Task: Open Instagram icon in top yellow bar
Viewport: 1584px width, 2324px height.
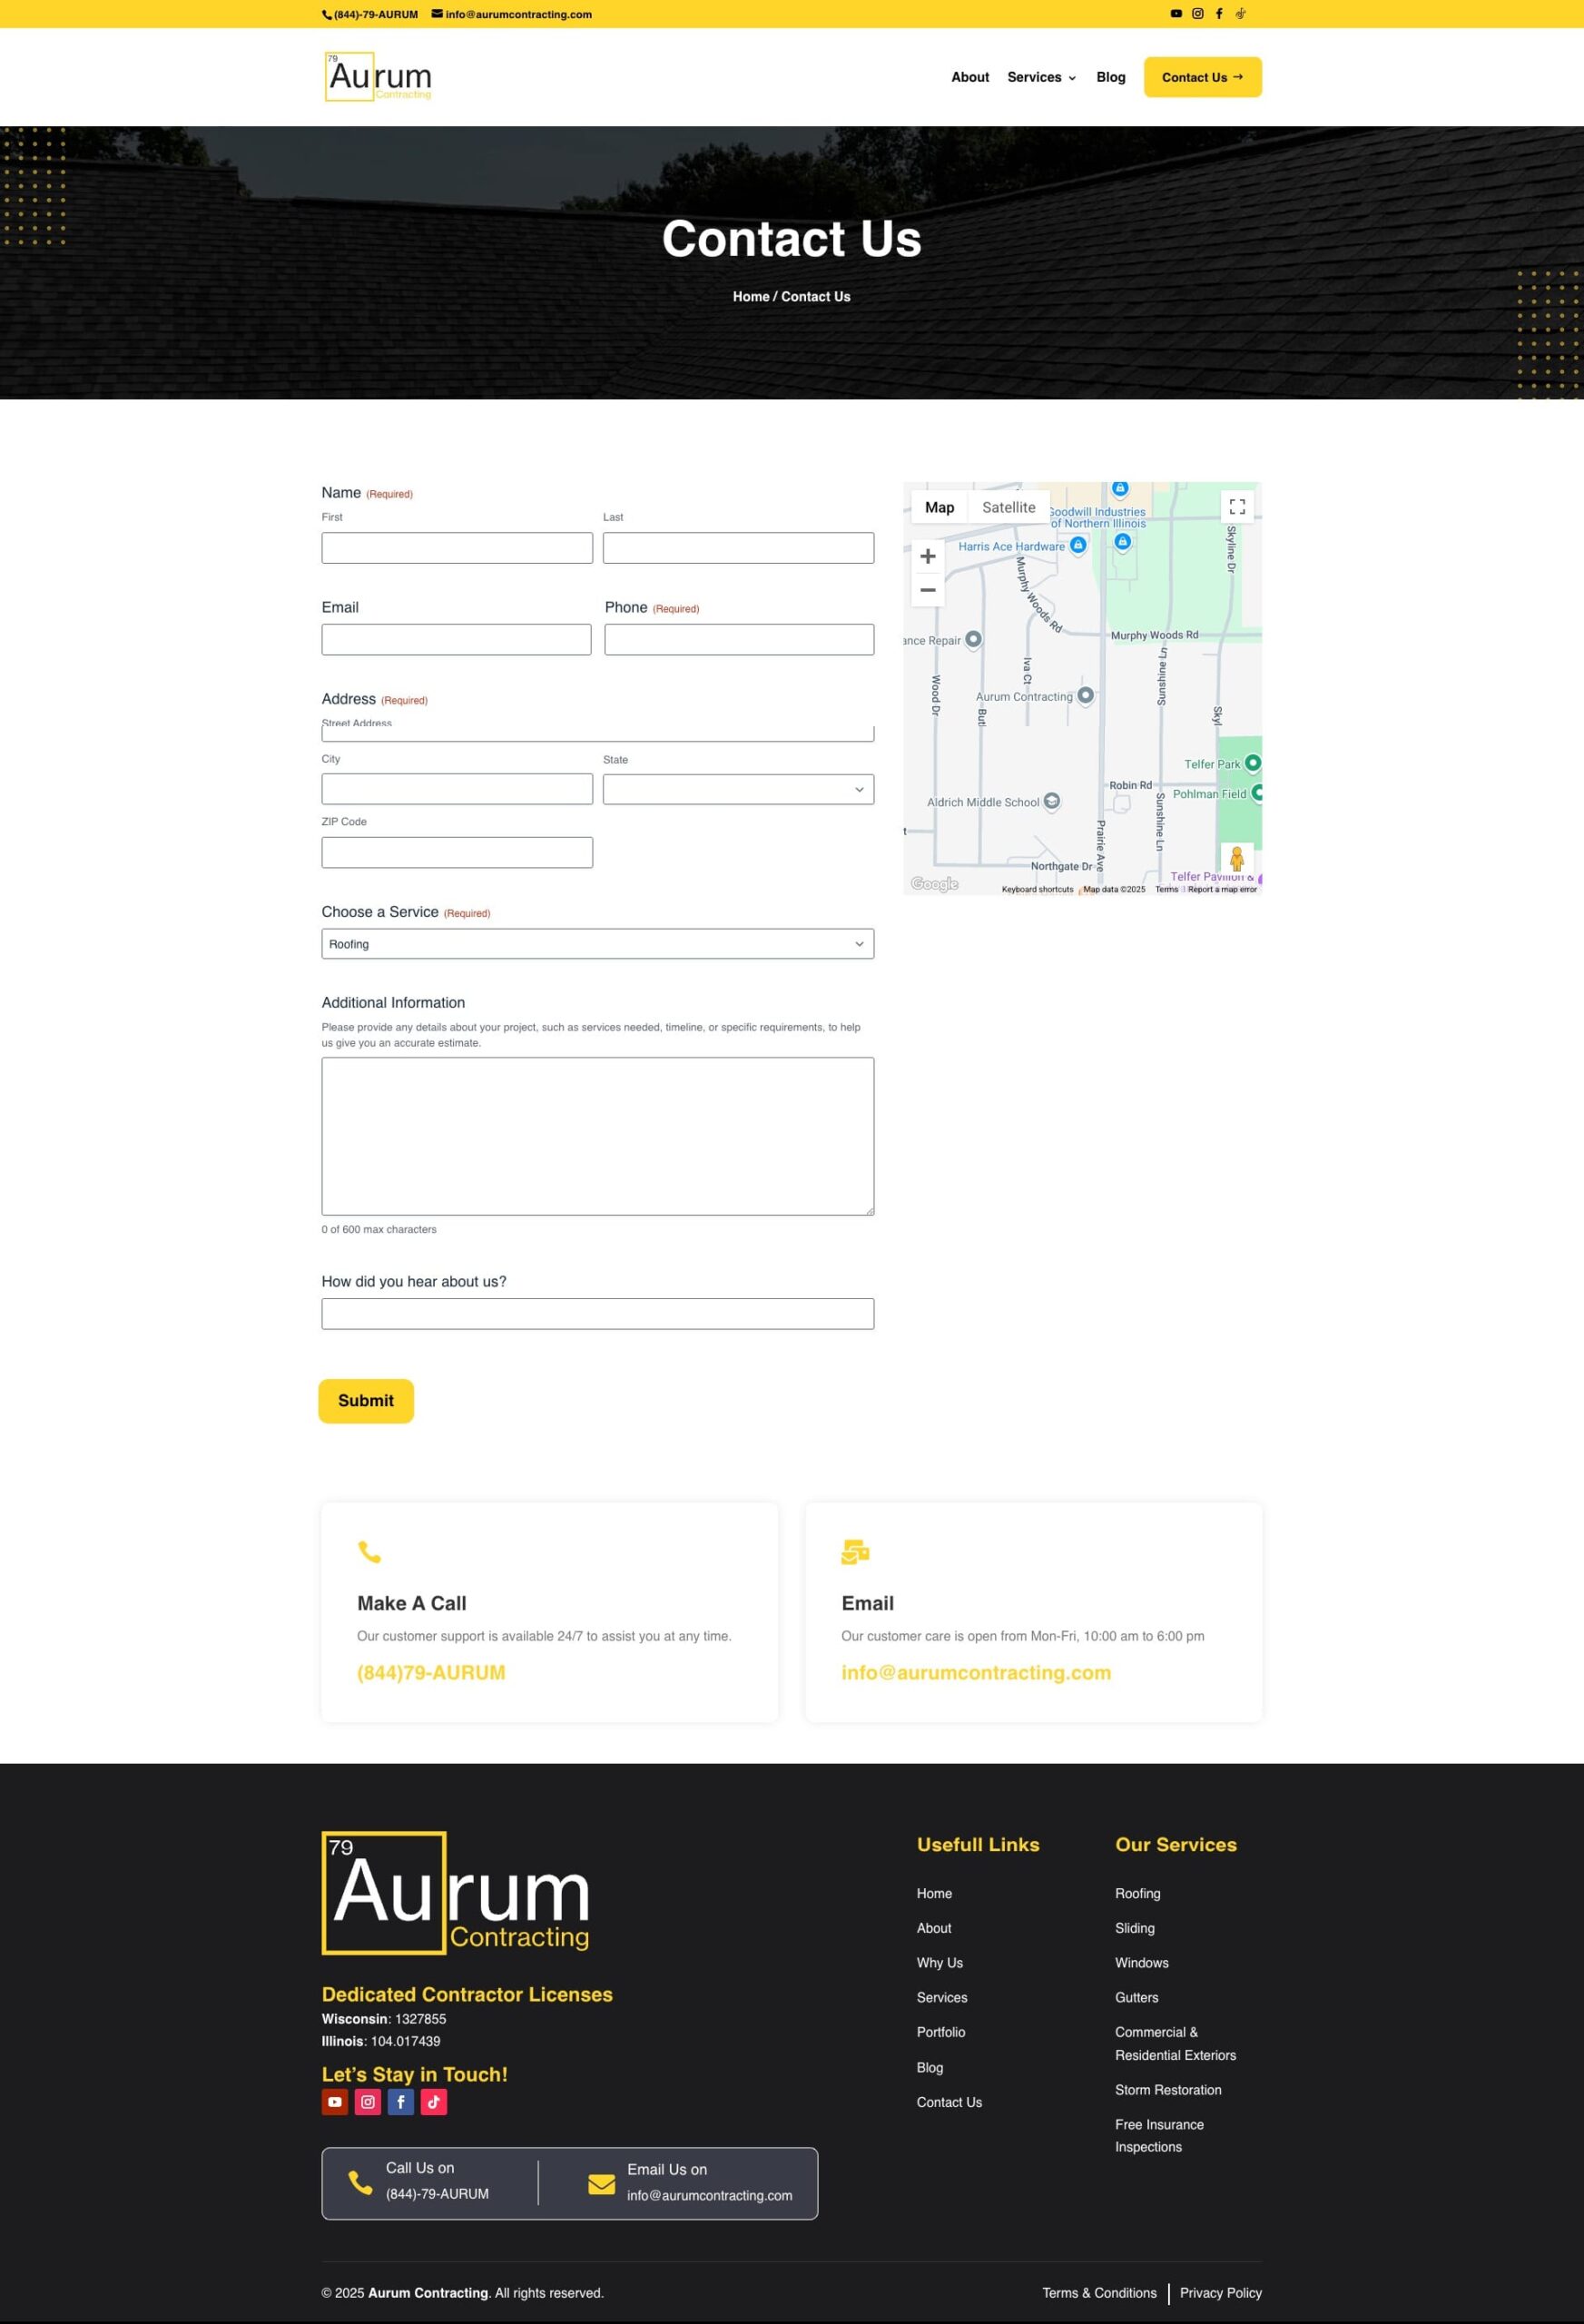Action: click(x=1198, y=14)
